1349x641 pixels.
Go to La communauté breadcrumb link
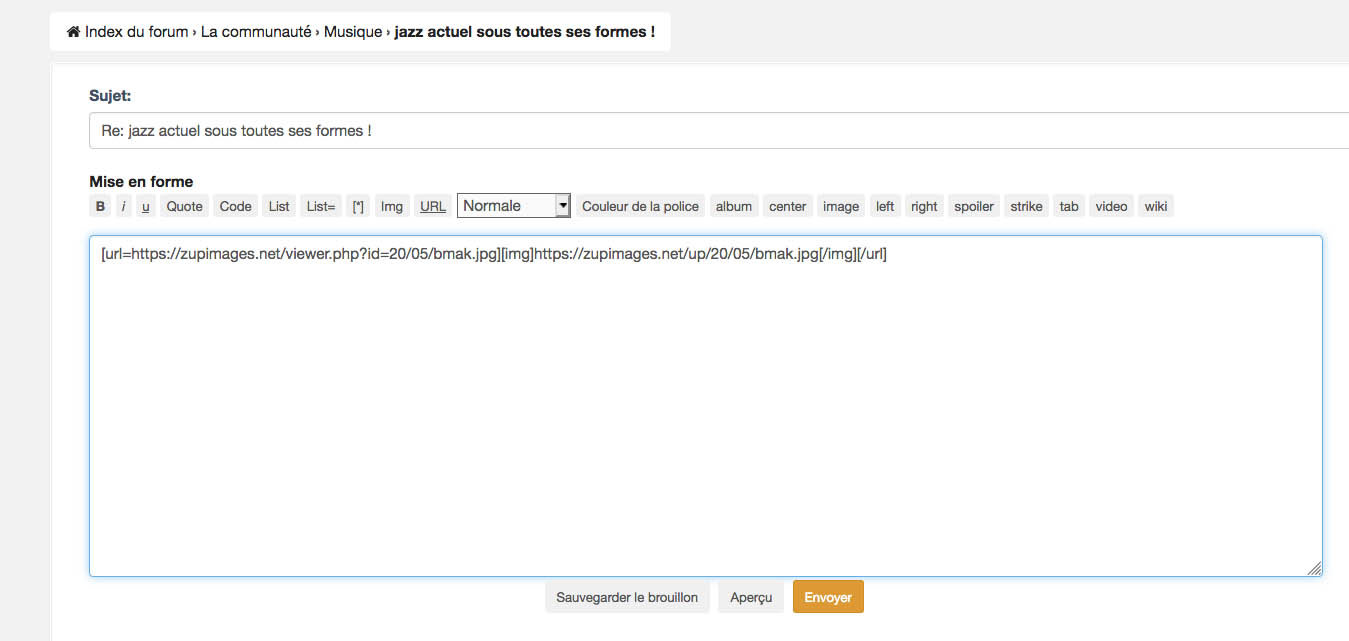click(x=256, y=32)
